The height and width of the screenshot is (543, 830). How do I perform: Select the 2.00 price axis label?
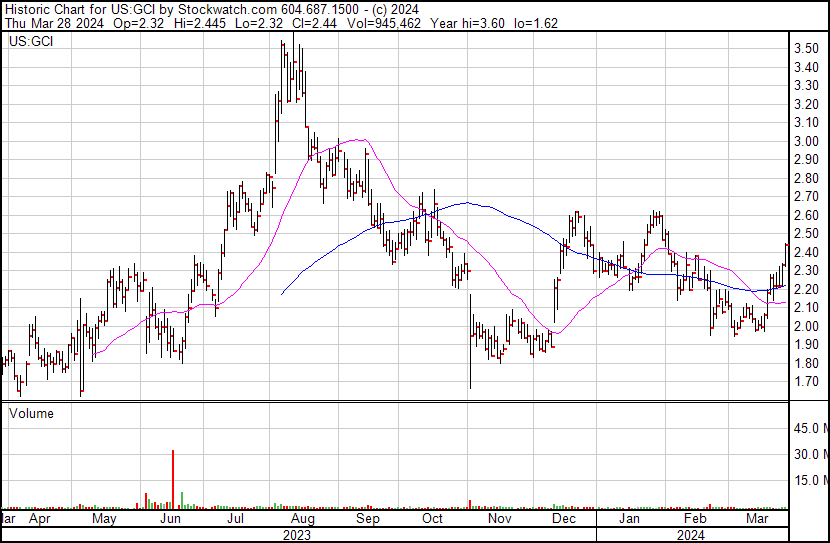tap(807, 326)
